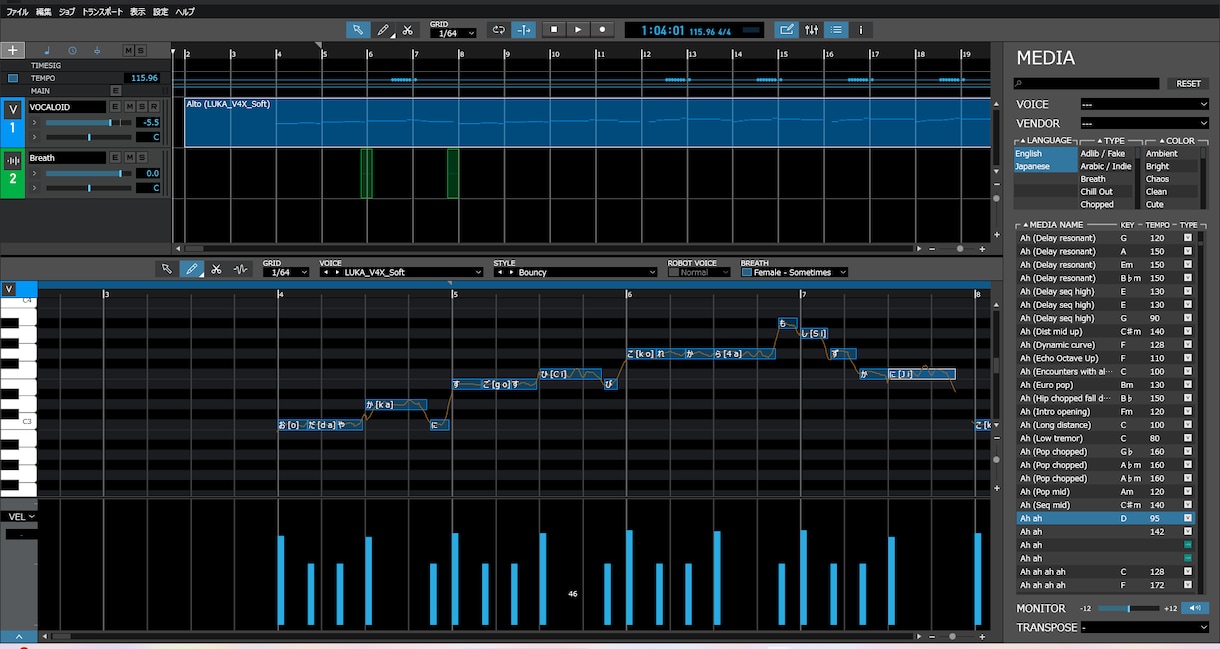Solo the VOCALOID track
The image size is (1220, 649).
click(142, 107)
